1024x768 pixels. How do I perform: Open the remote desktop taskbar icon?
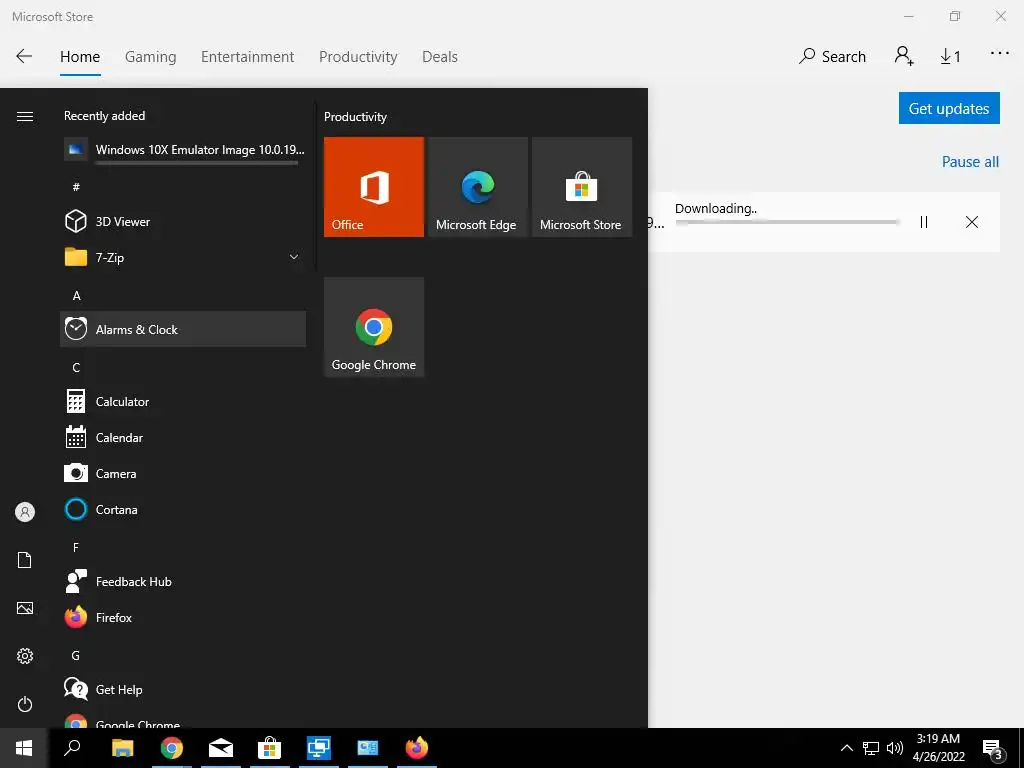(319, 748)
